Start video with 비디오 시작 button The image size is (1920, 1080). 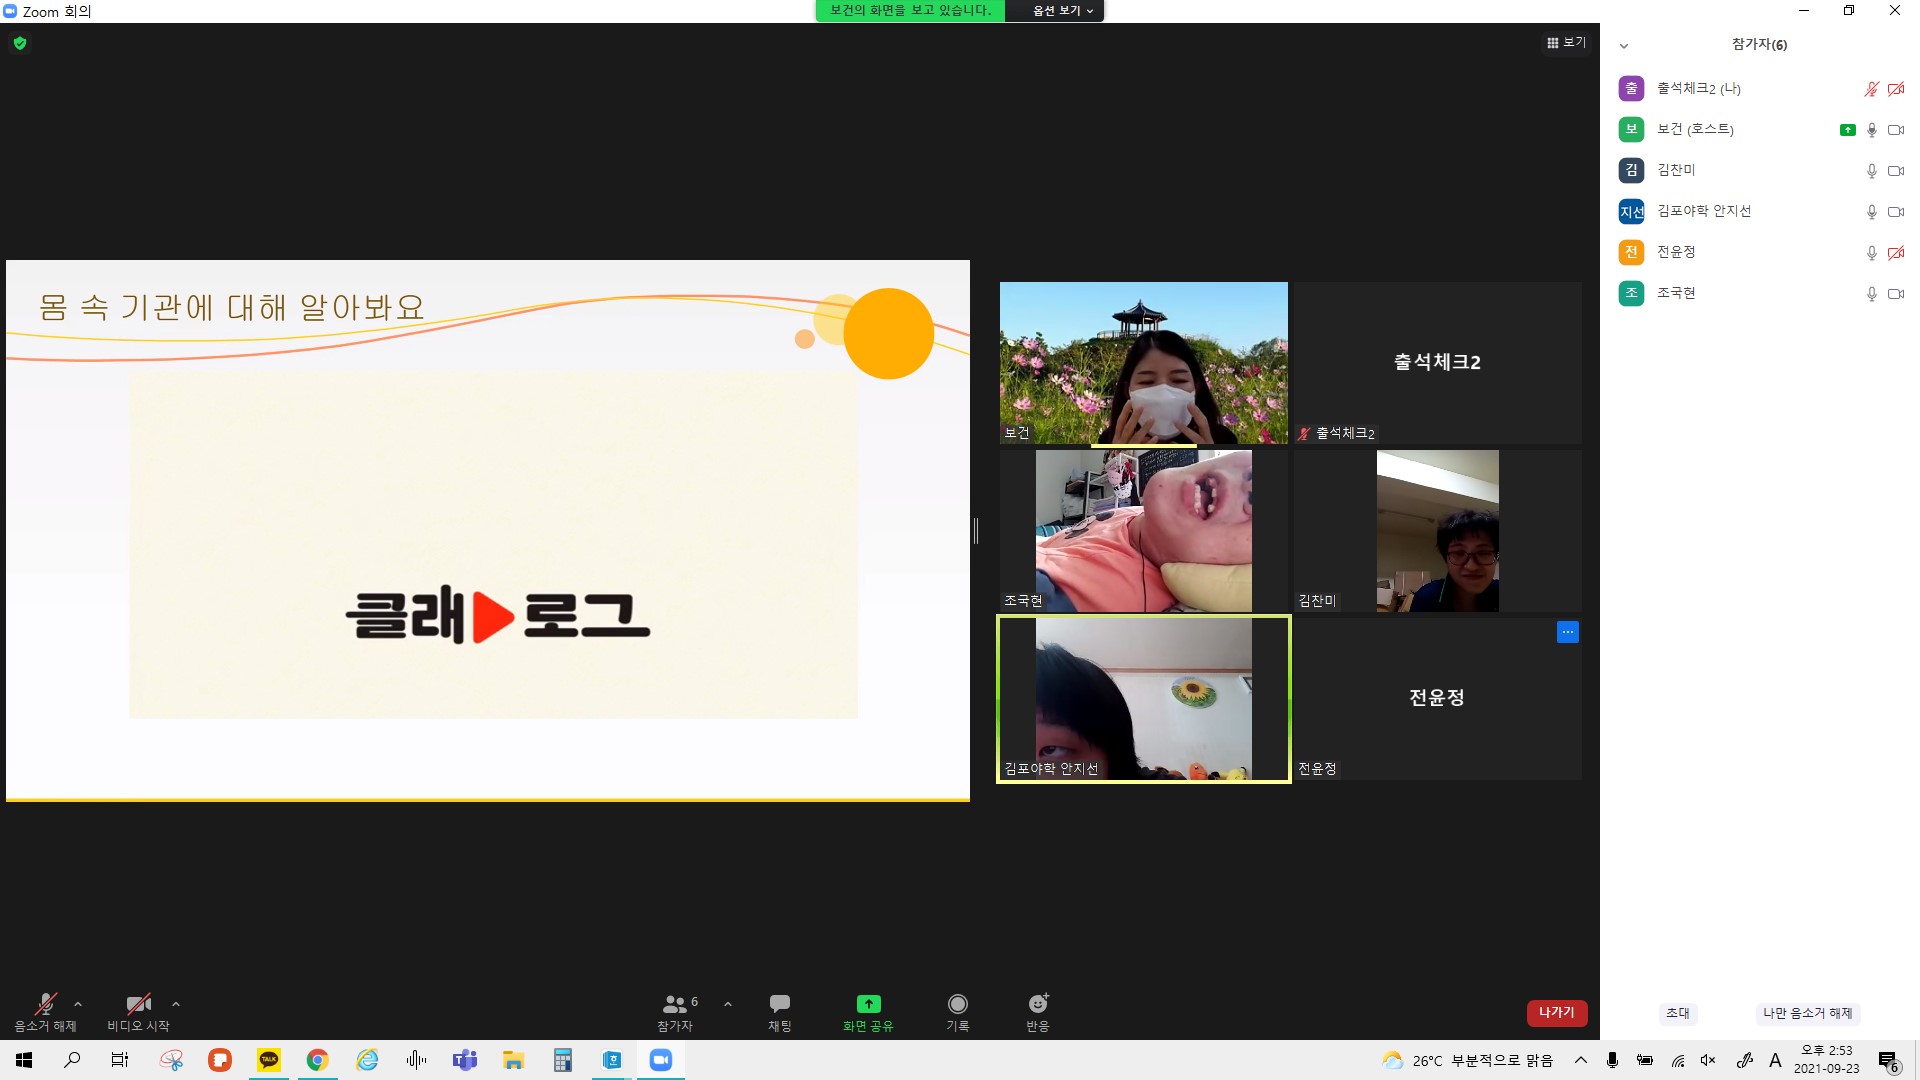click(x=138, y=1012)
